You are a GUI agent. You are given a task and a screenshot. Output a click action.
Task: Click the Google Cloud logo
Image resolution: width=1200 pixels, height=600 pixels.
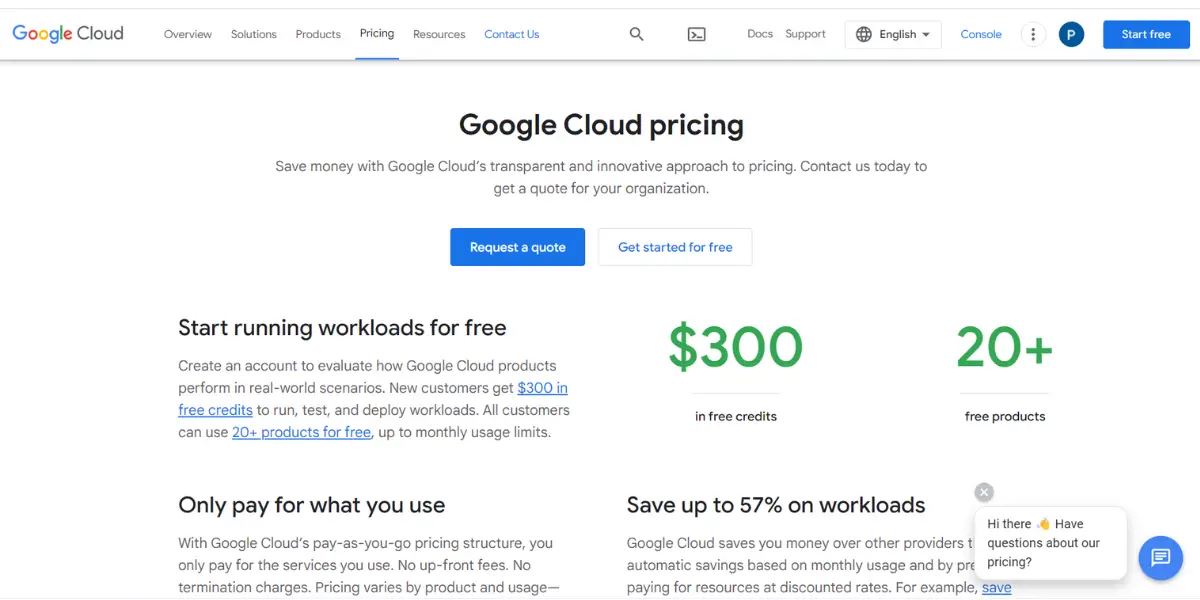[68, 34]
